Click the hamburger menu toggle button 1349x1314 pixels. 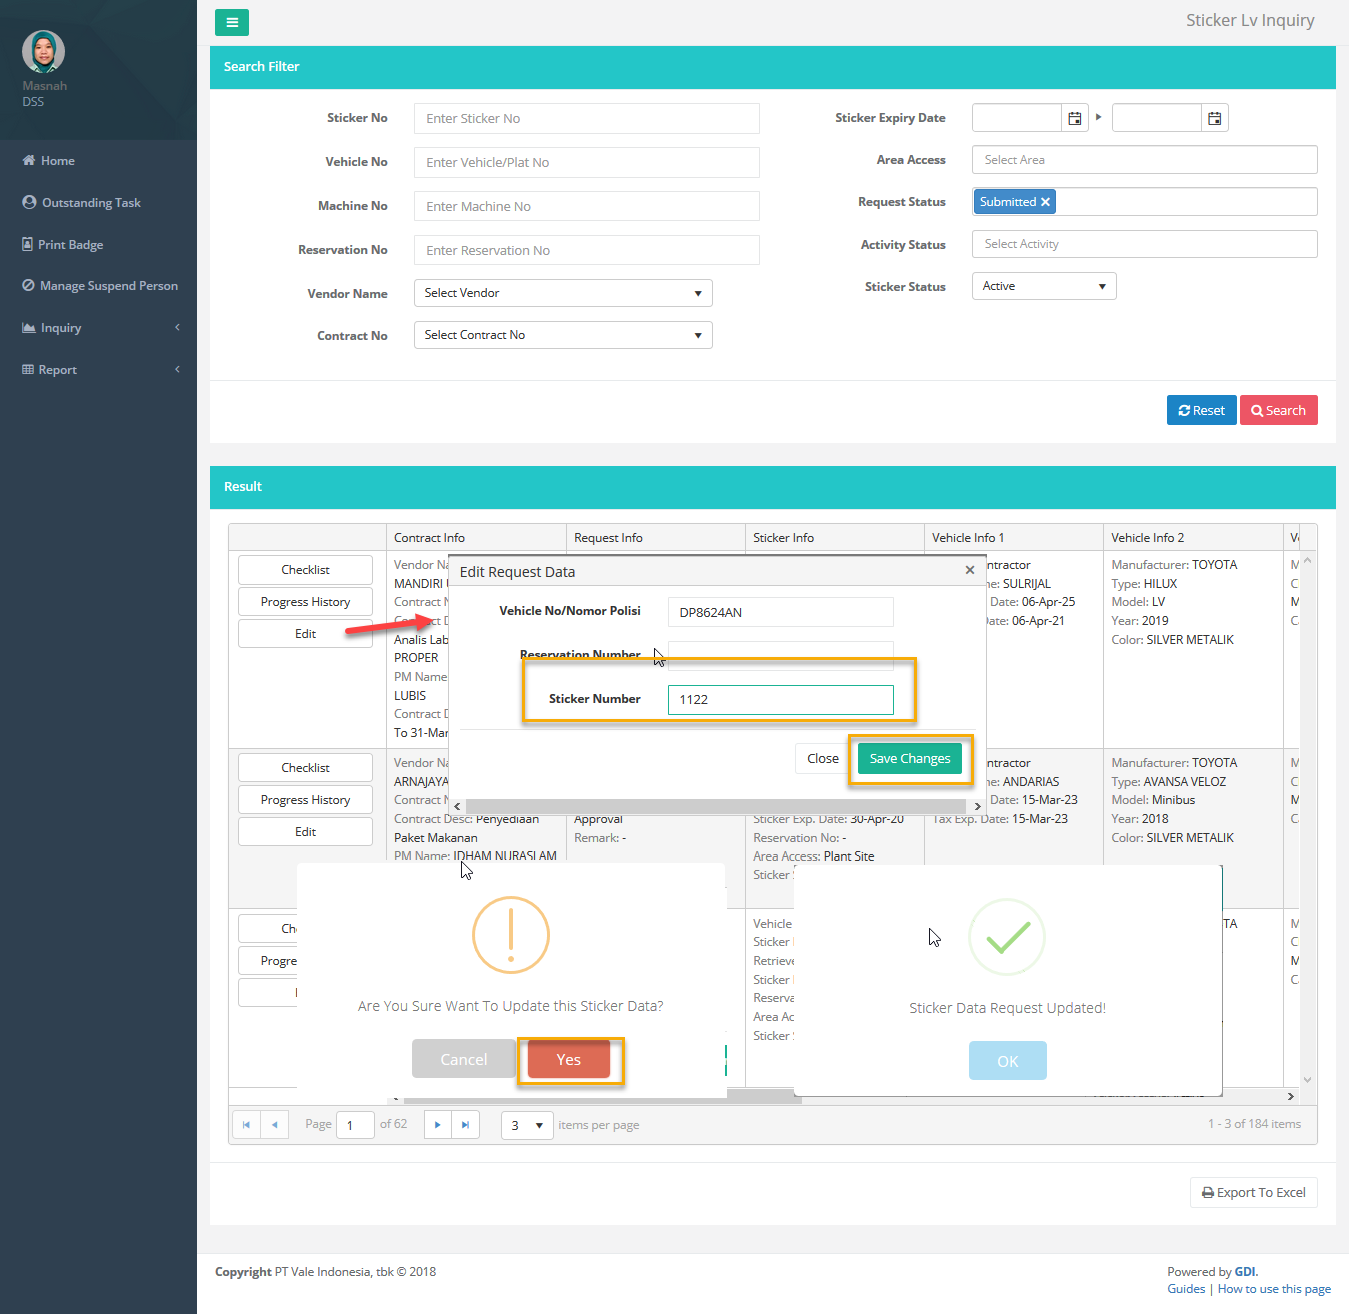coord(232,22)
